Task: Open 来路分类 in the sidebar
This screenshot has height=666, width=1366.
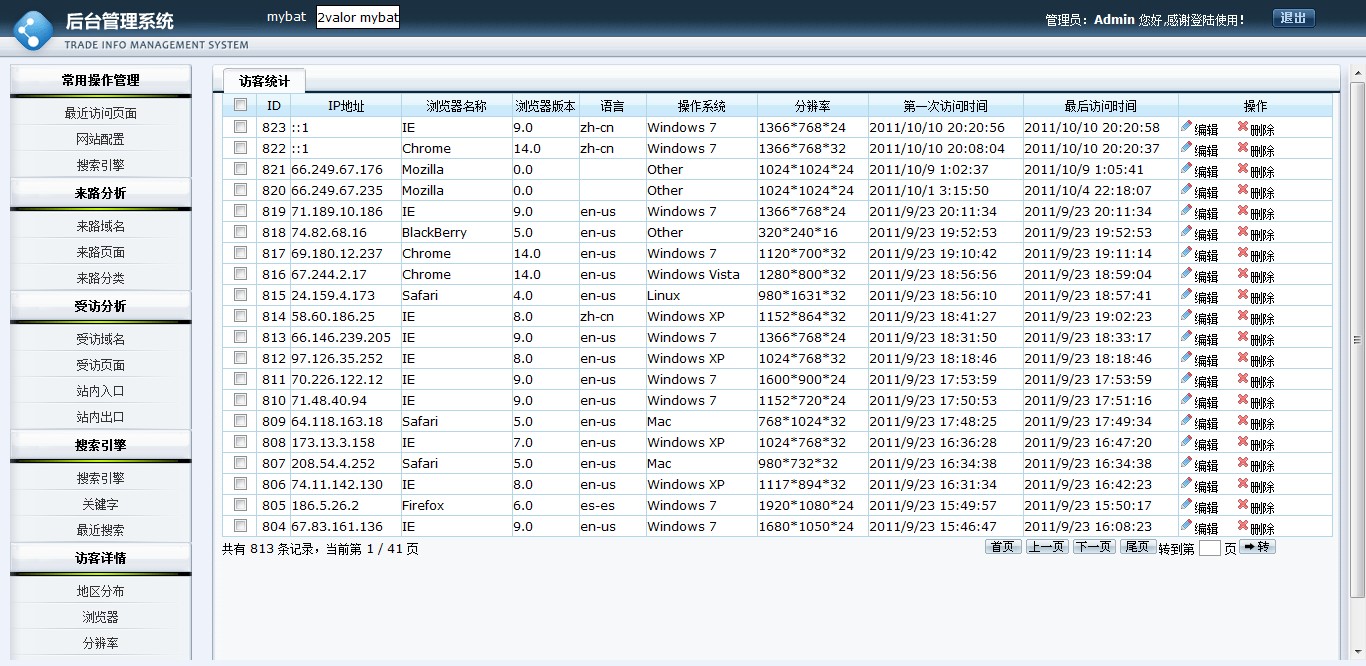Action: click(x=100, y=279)
